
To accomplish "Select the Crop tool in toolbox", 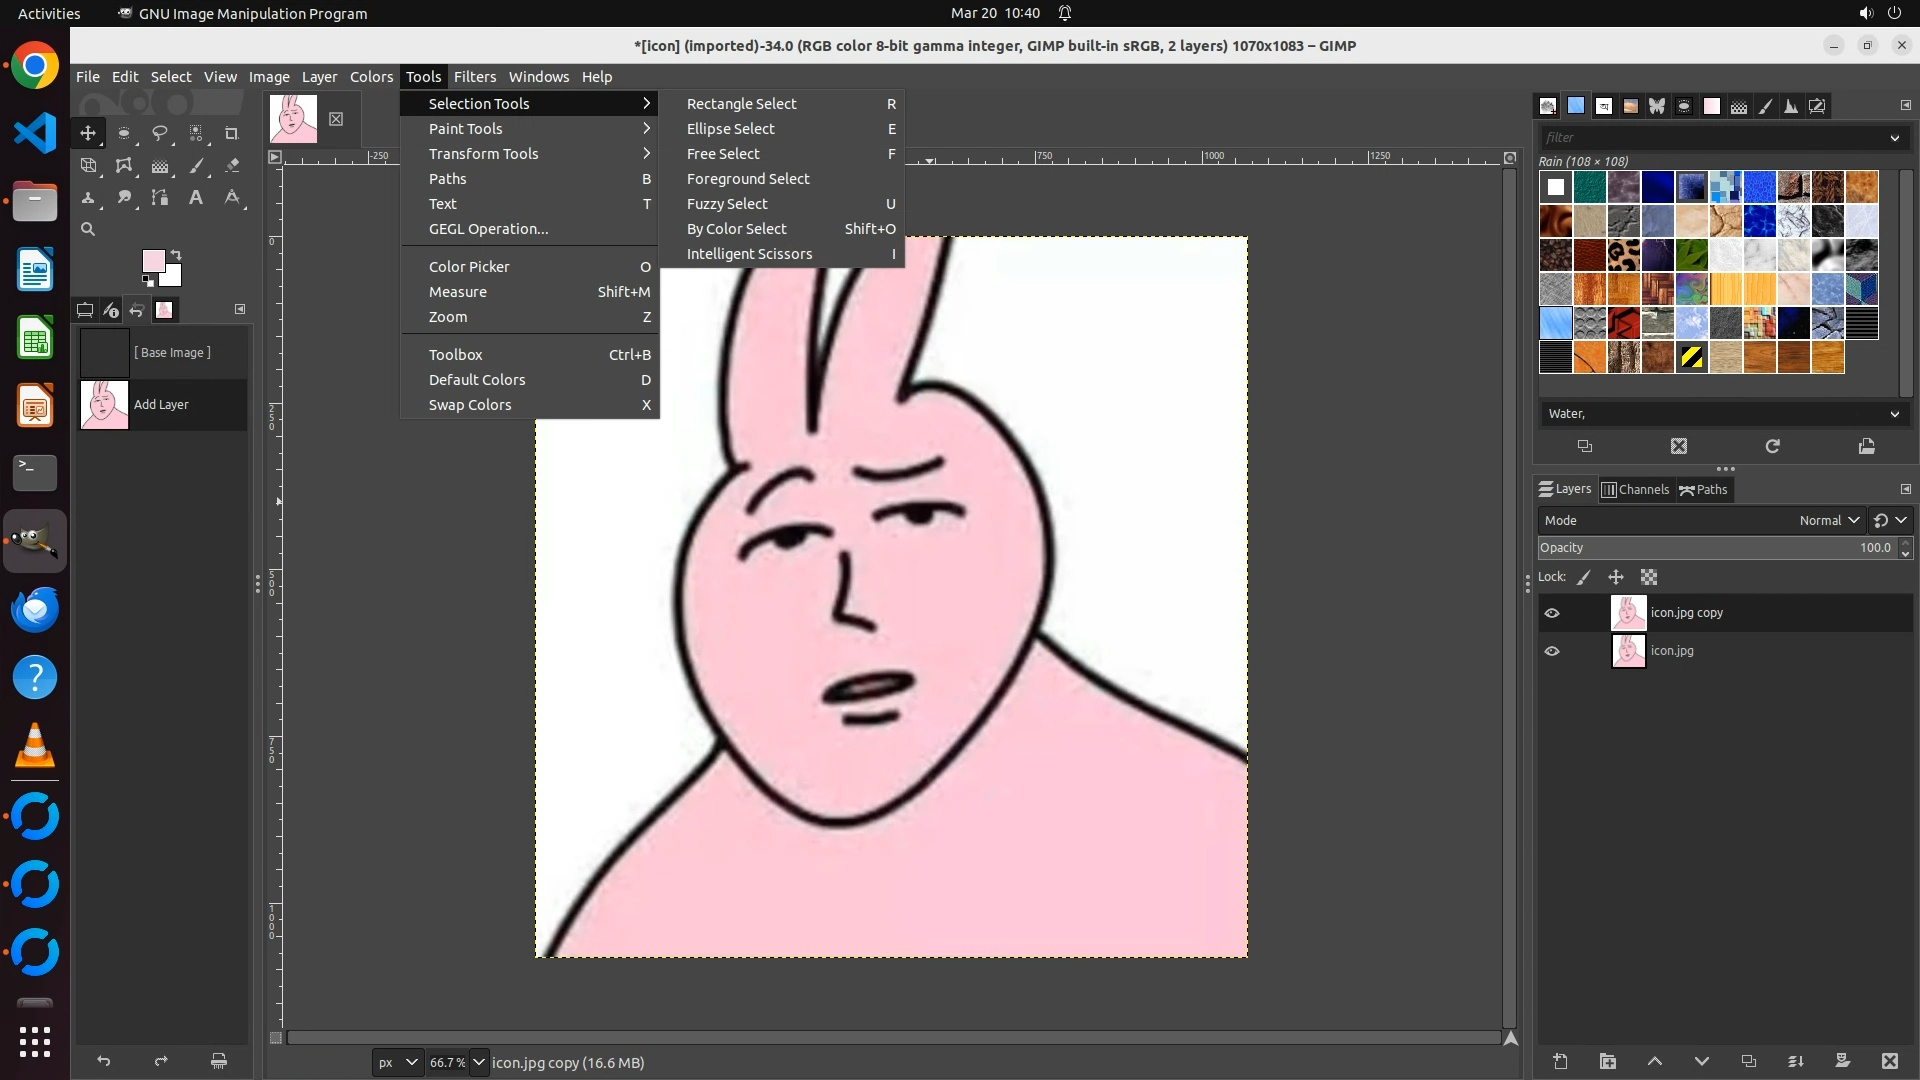I will click(x=232, y=133).
